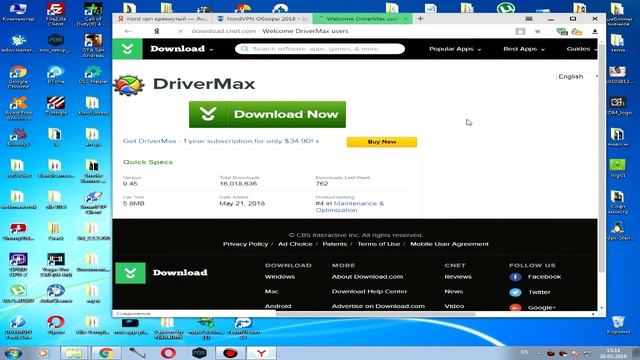
Task: Click the horizontal scrollbar at page bottom
Action: tap(376, 314)
